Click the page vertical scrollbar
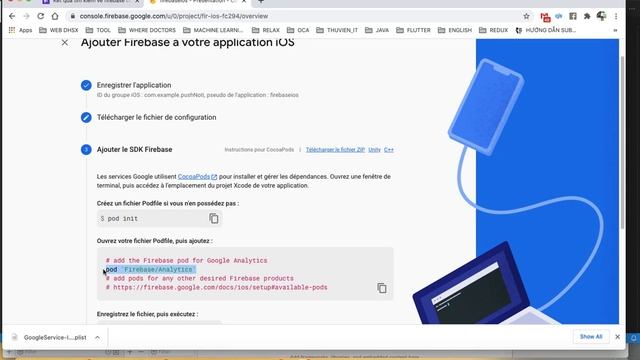This screenshot has height=360, width=640. coord(622,143)
